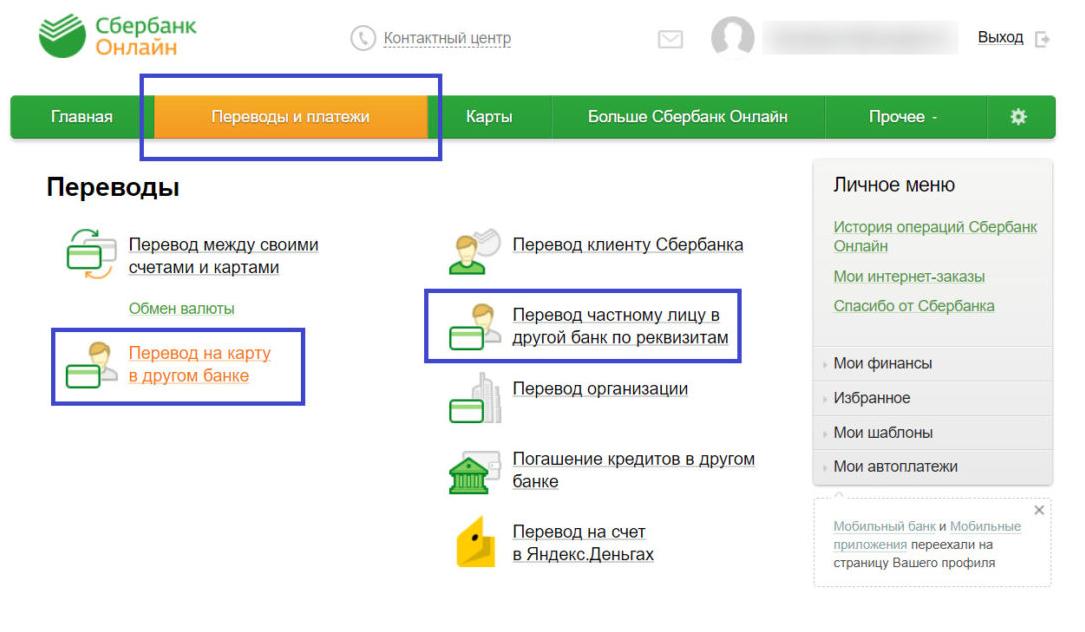Viewport: 1085px width, 632px height.
Task: Open Спасибо от Сбербанка link
Action: click(x=913, y=306)
